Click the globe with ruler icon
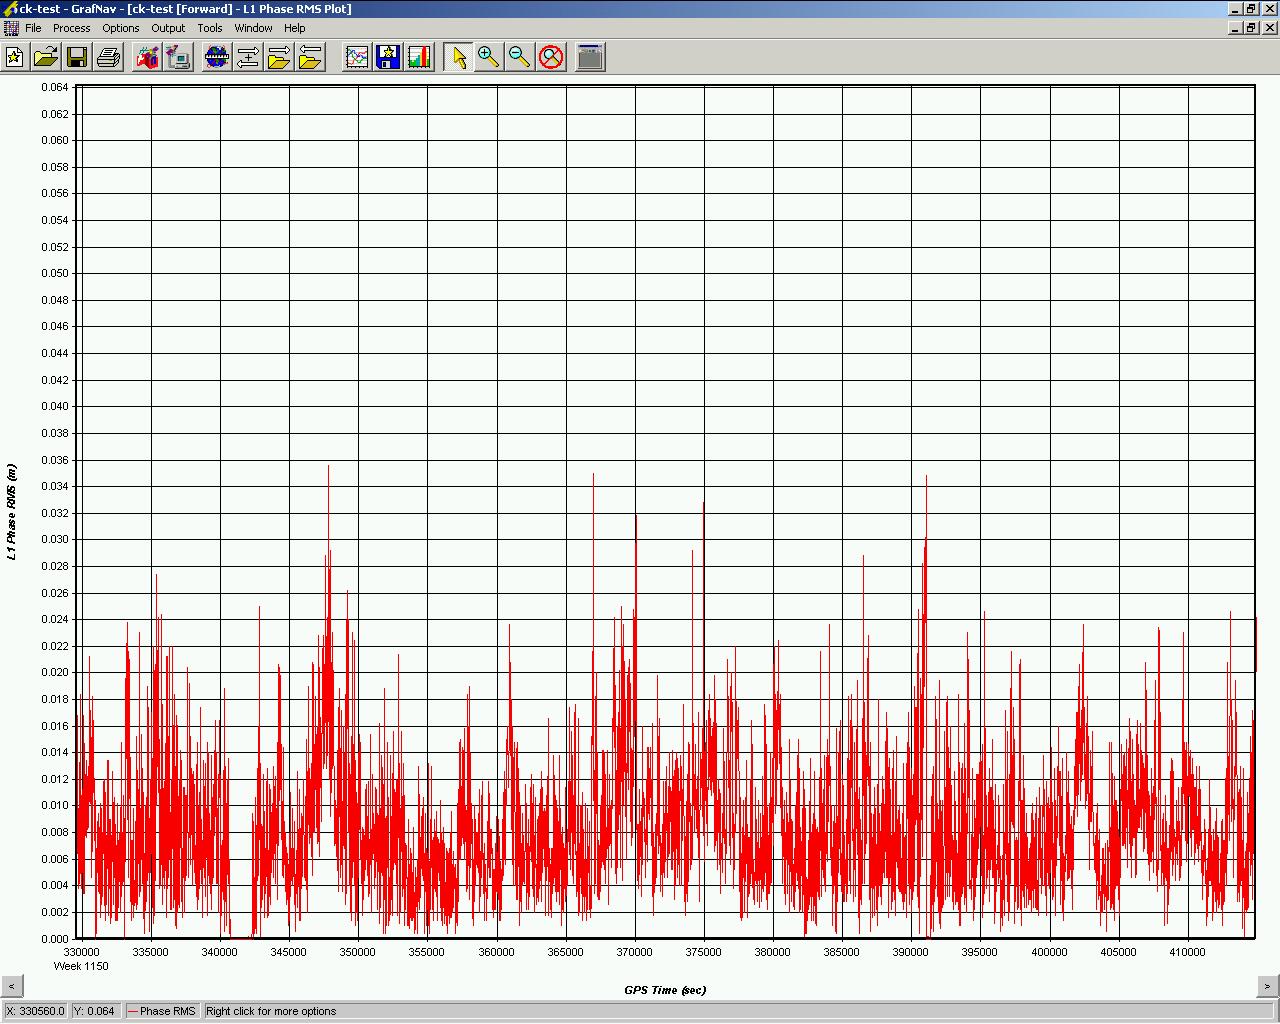The image size is (1280, 1024). [x=216, y=57]
